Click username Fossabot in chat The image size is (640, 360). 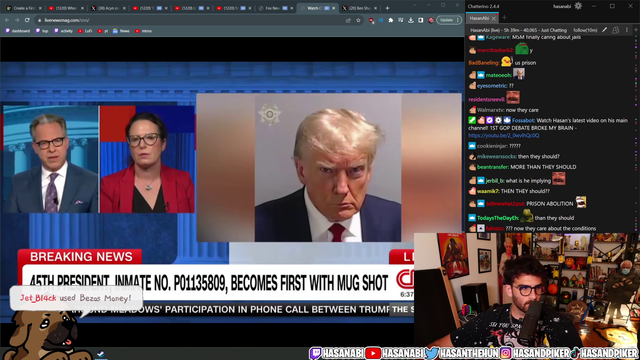(x=523, y=120)
